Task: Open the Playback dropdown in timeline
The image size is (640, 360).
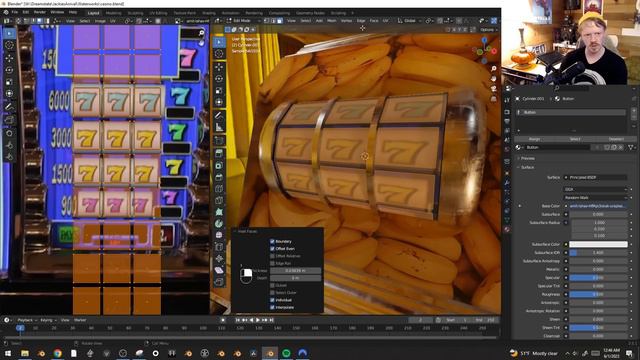Action: pyautogui.click(x=27, y=320)
